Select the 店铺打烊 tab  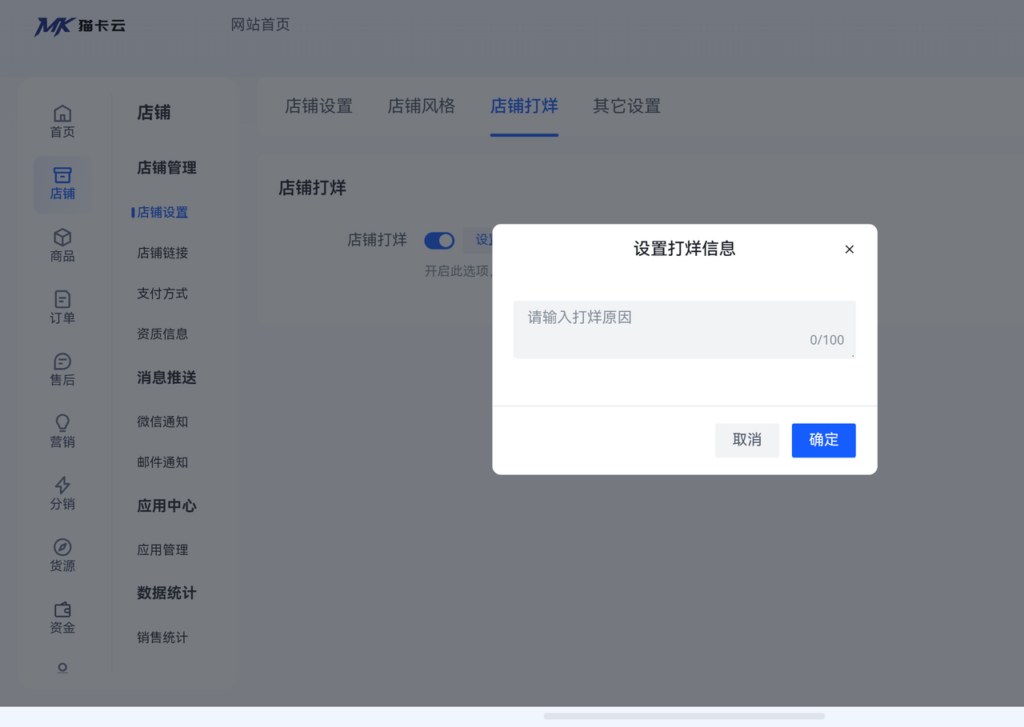524,106
